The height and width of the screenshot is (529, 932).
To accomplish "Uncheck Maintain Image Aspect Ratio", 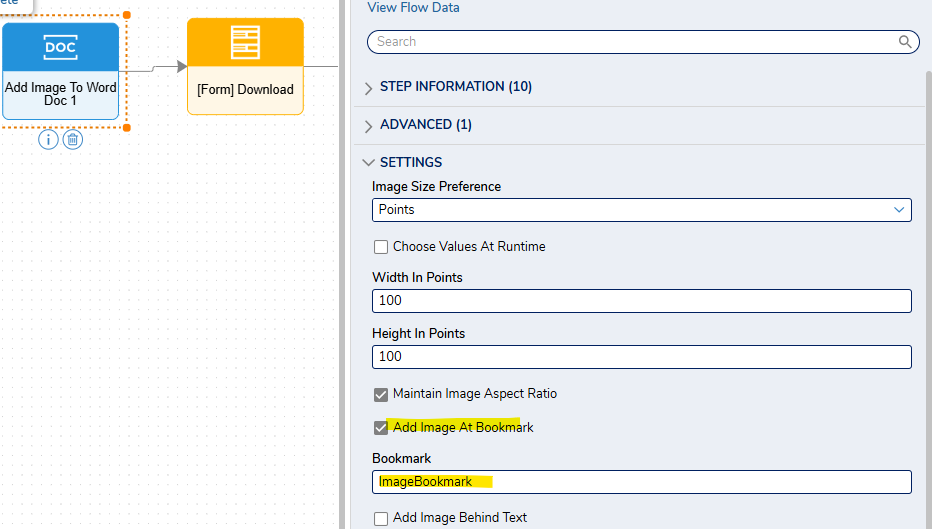I will point(381,394).
